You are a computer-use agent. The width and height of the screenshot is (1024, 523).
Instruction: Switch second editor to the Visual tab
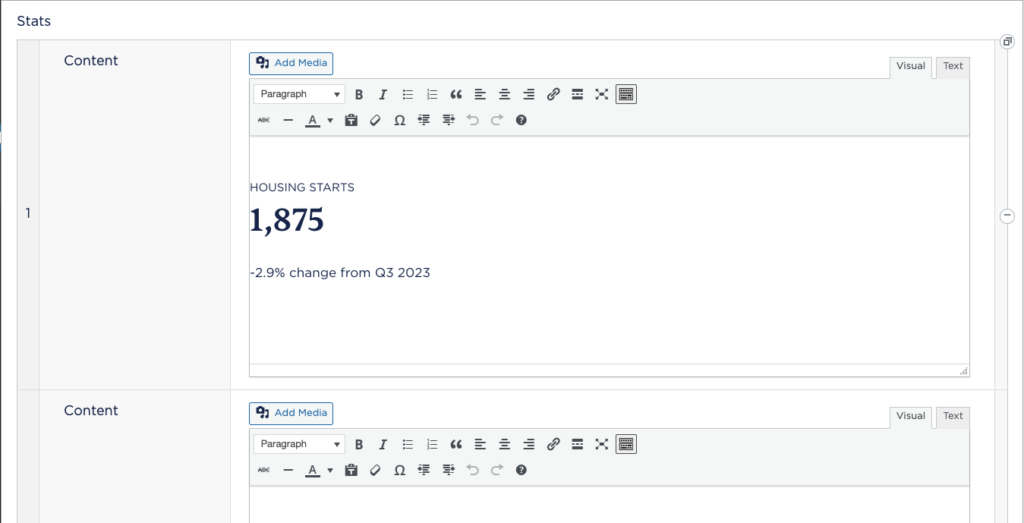[910, 416]
